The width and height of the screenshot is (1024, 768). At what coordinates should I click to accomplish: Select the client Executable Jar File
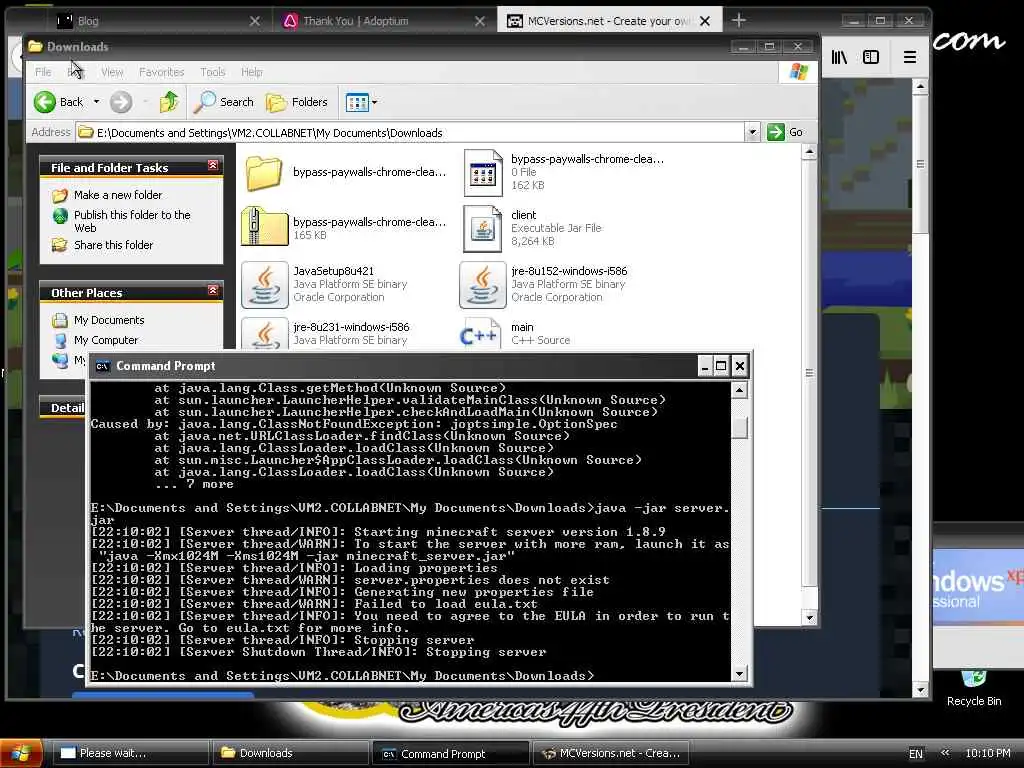click(483, 229)
